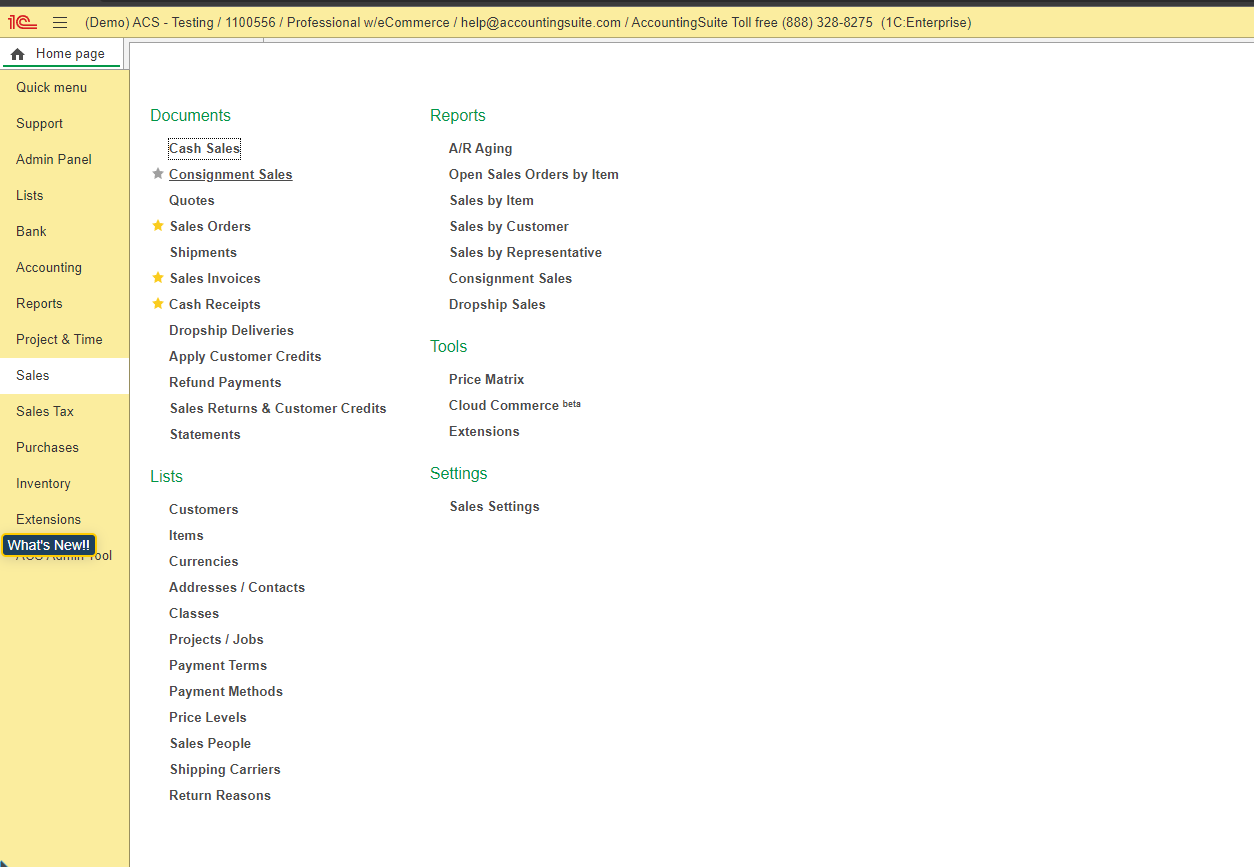Open Addresses / Contacts list
This screenshot has height=867, width=1254.
coord(237,587)
